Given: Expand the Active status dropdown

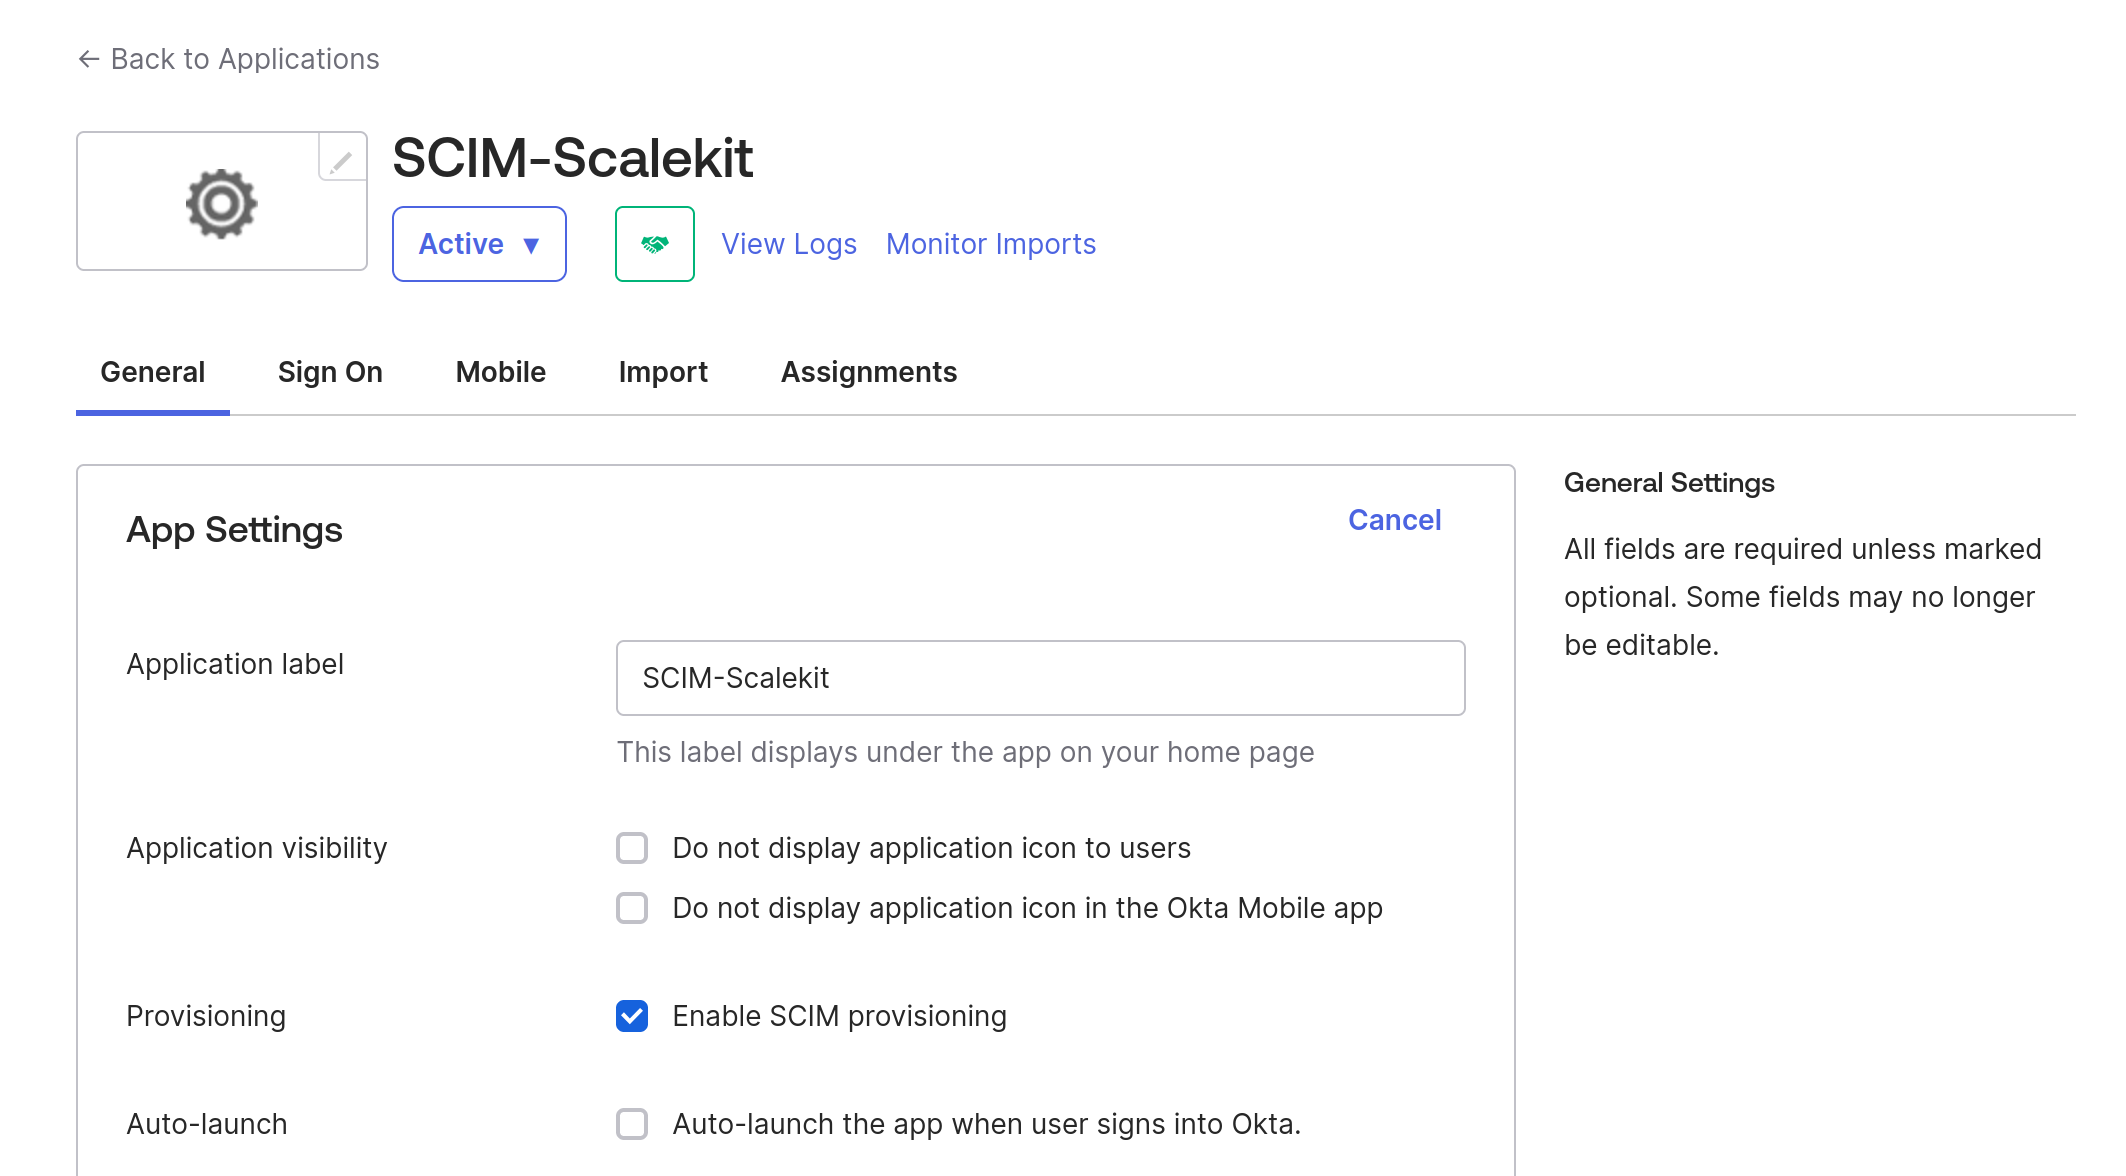Looking at the screenshot, I should (479, 243).
